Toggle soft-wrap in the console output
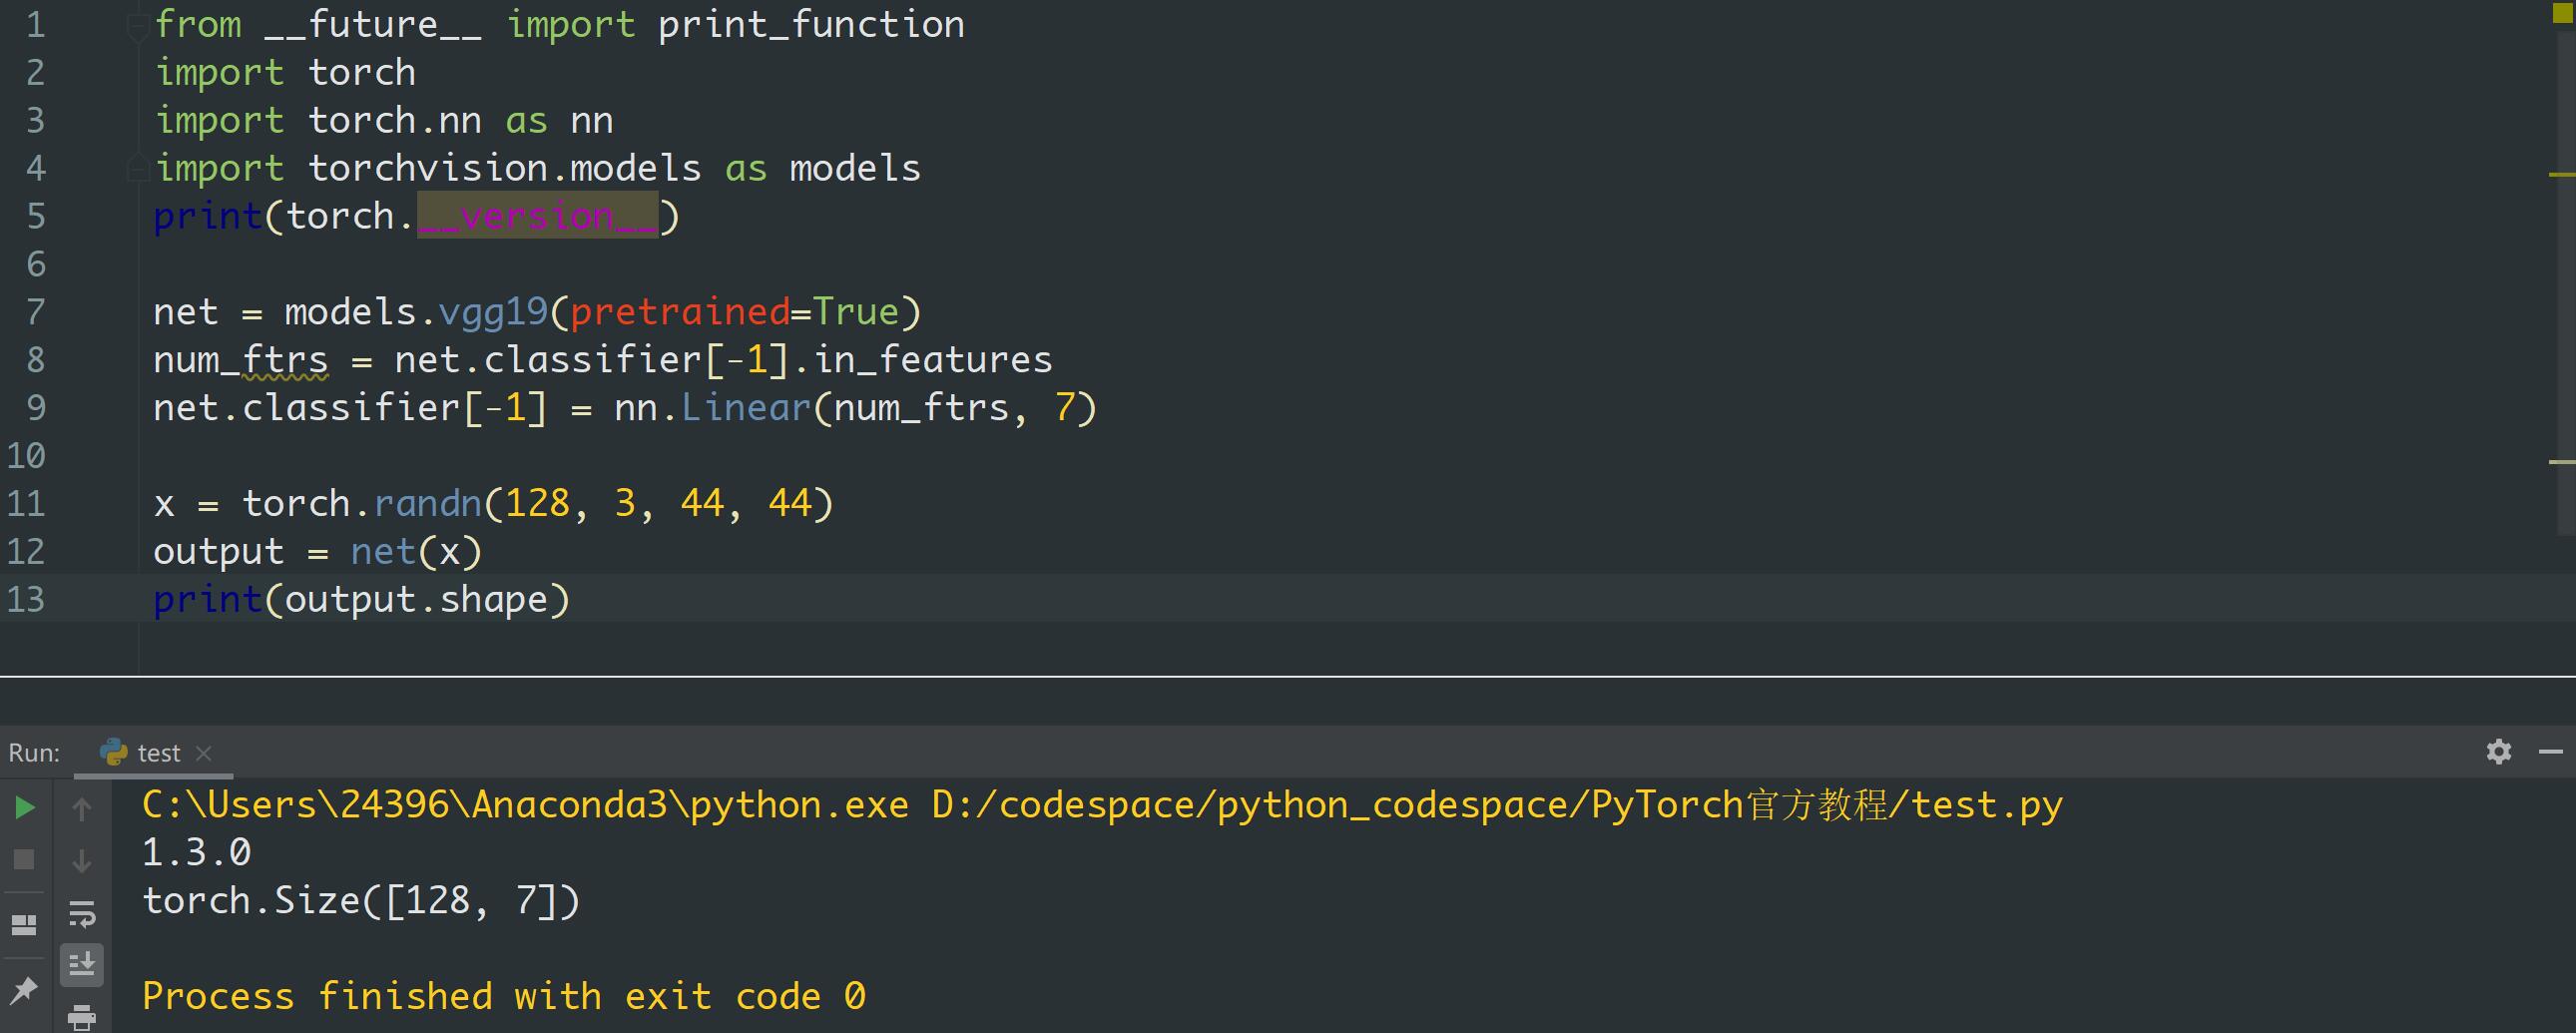 pos(82,913)
